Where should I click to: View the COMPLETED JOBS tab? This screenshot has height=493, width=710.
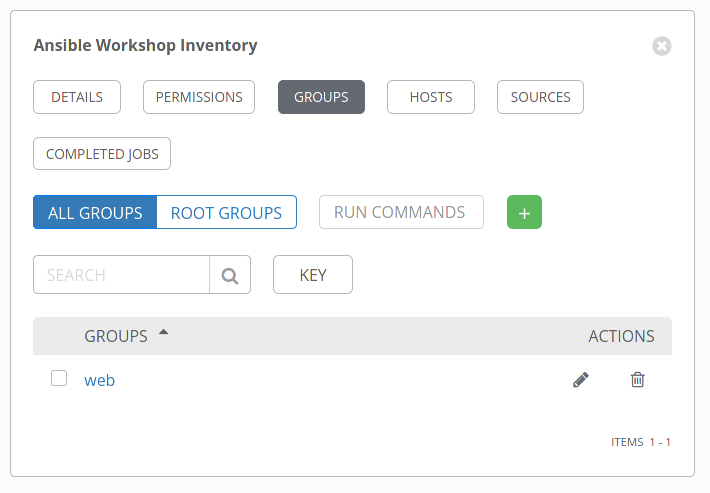pos(102,154)
